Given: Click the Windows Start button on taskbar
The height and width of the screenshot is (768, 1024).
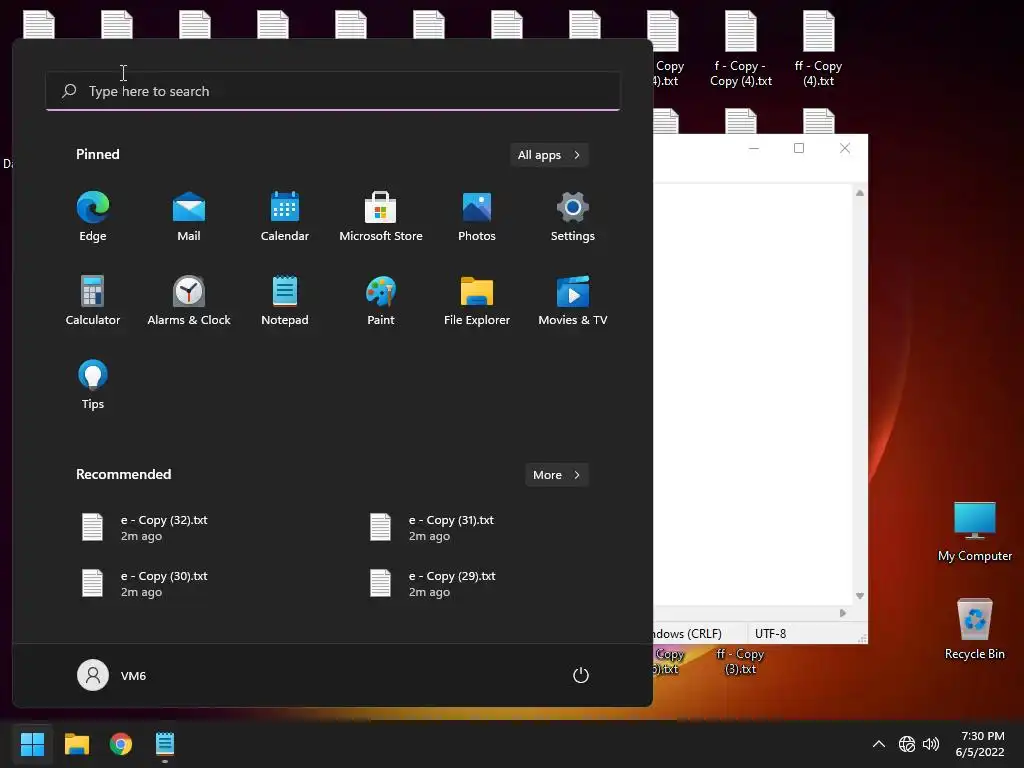Looking at the screenshot, I should (x=32, y=744).
